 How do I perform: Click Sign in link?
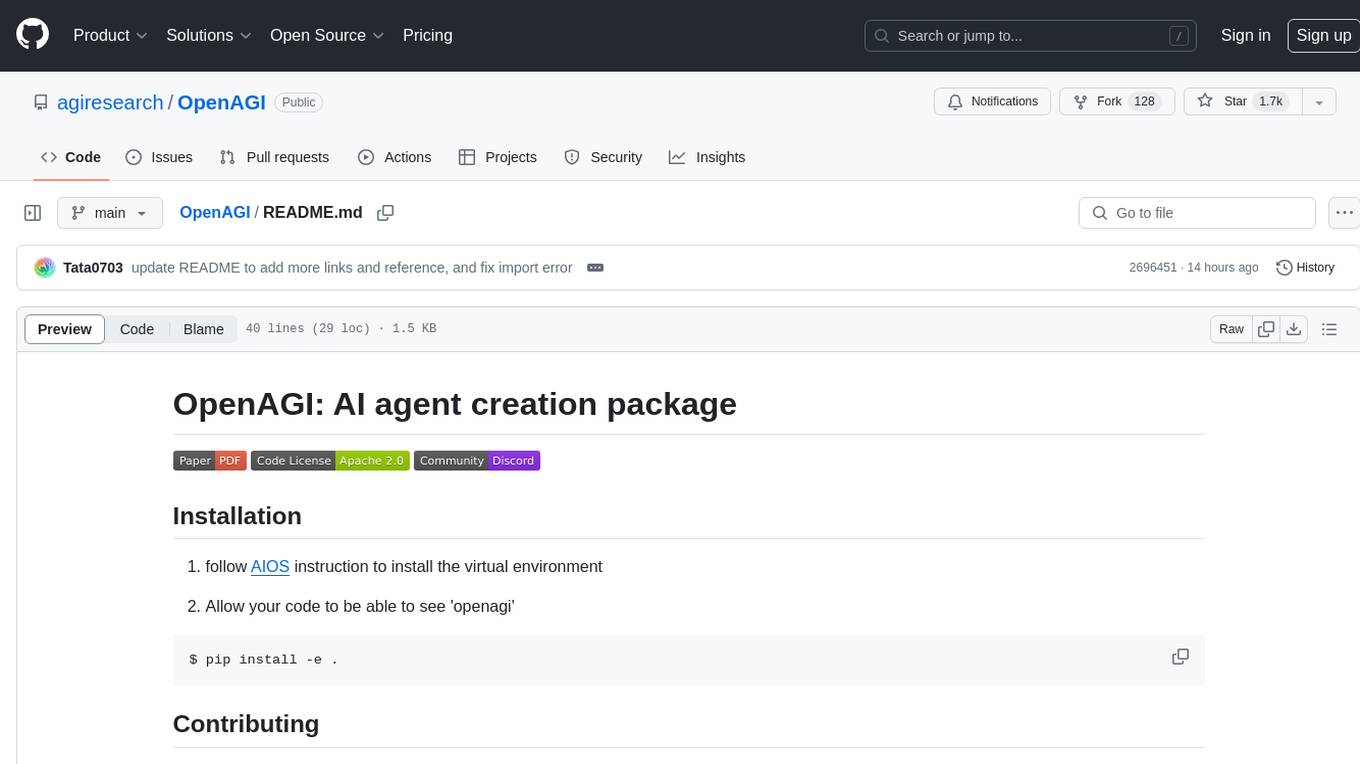(x=1245, y=35)
